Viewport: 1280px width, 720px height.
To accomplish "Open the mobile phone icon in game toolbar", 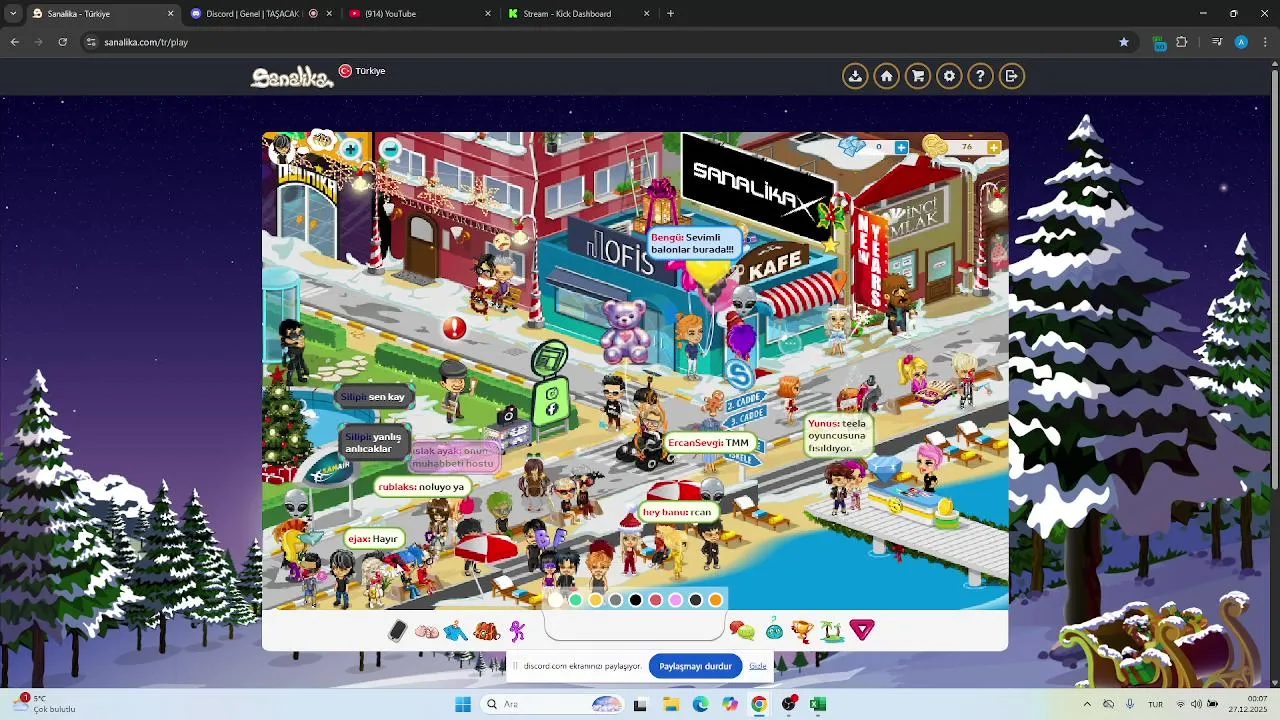I will [397, 631].
